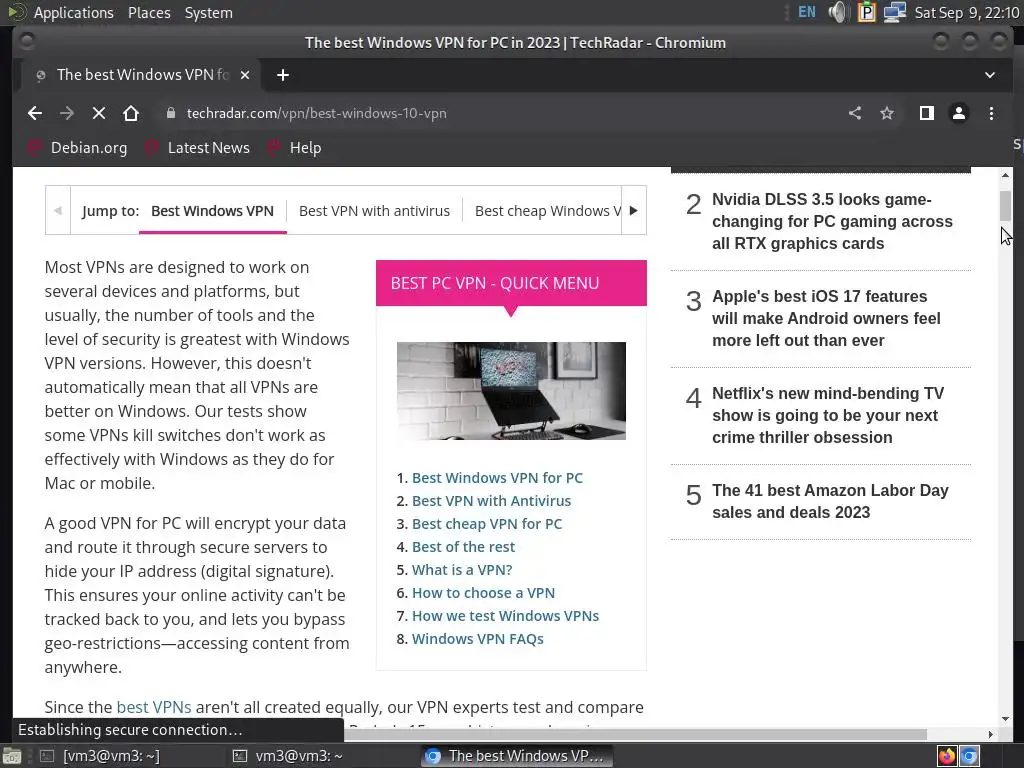Click the date and time clock
Viewport: 1024px width, 768px height.
[x=967, y=12]
